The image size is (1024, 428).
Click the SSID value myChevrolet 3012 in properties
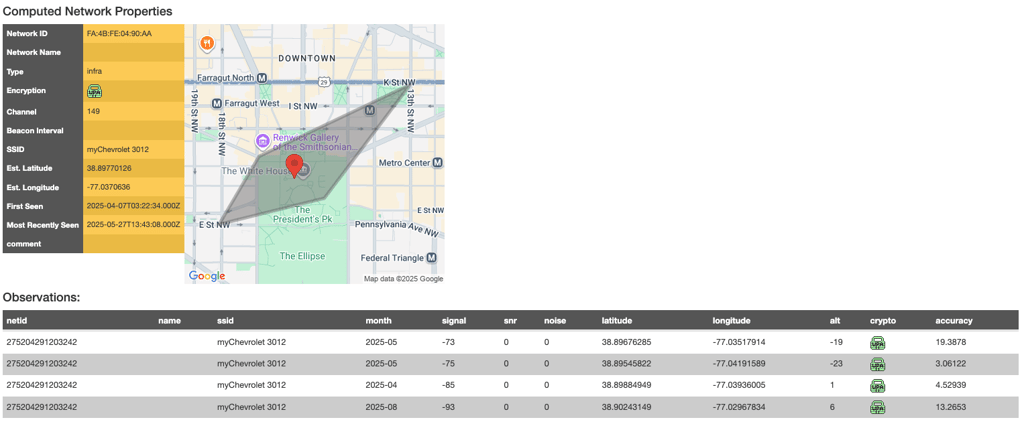point(118,150)
